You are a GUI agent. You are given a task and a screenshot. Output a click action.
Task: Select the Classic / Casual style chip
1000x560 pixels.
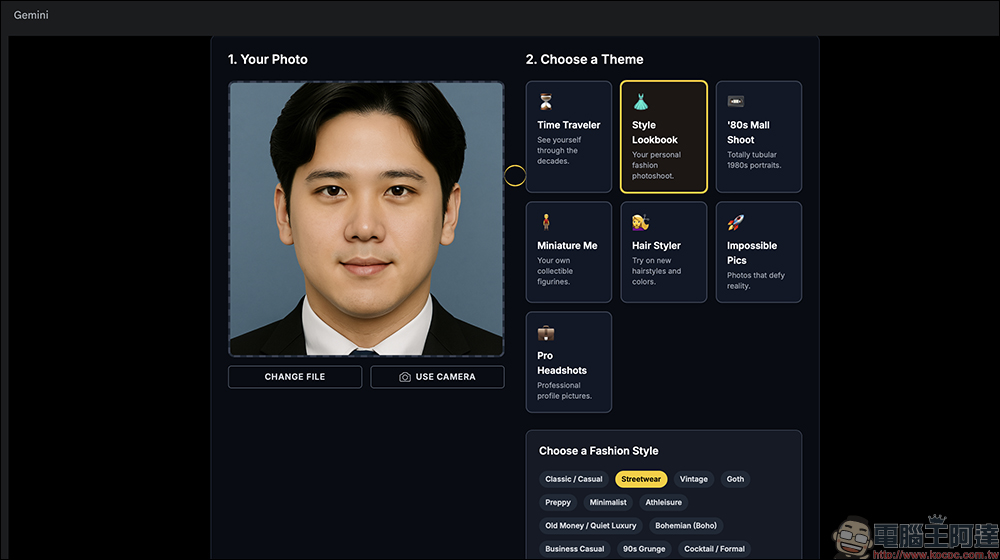573,479
